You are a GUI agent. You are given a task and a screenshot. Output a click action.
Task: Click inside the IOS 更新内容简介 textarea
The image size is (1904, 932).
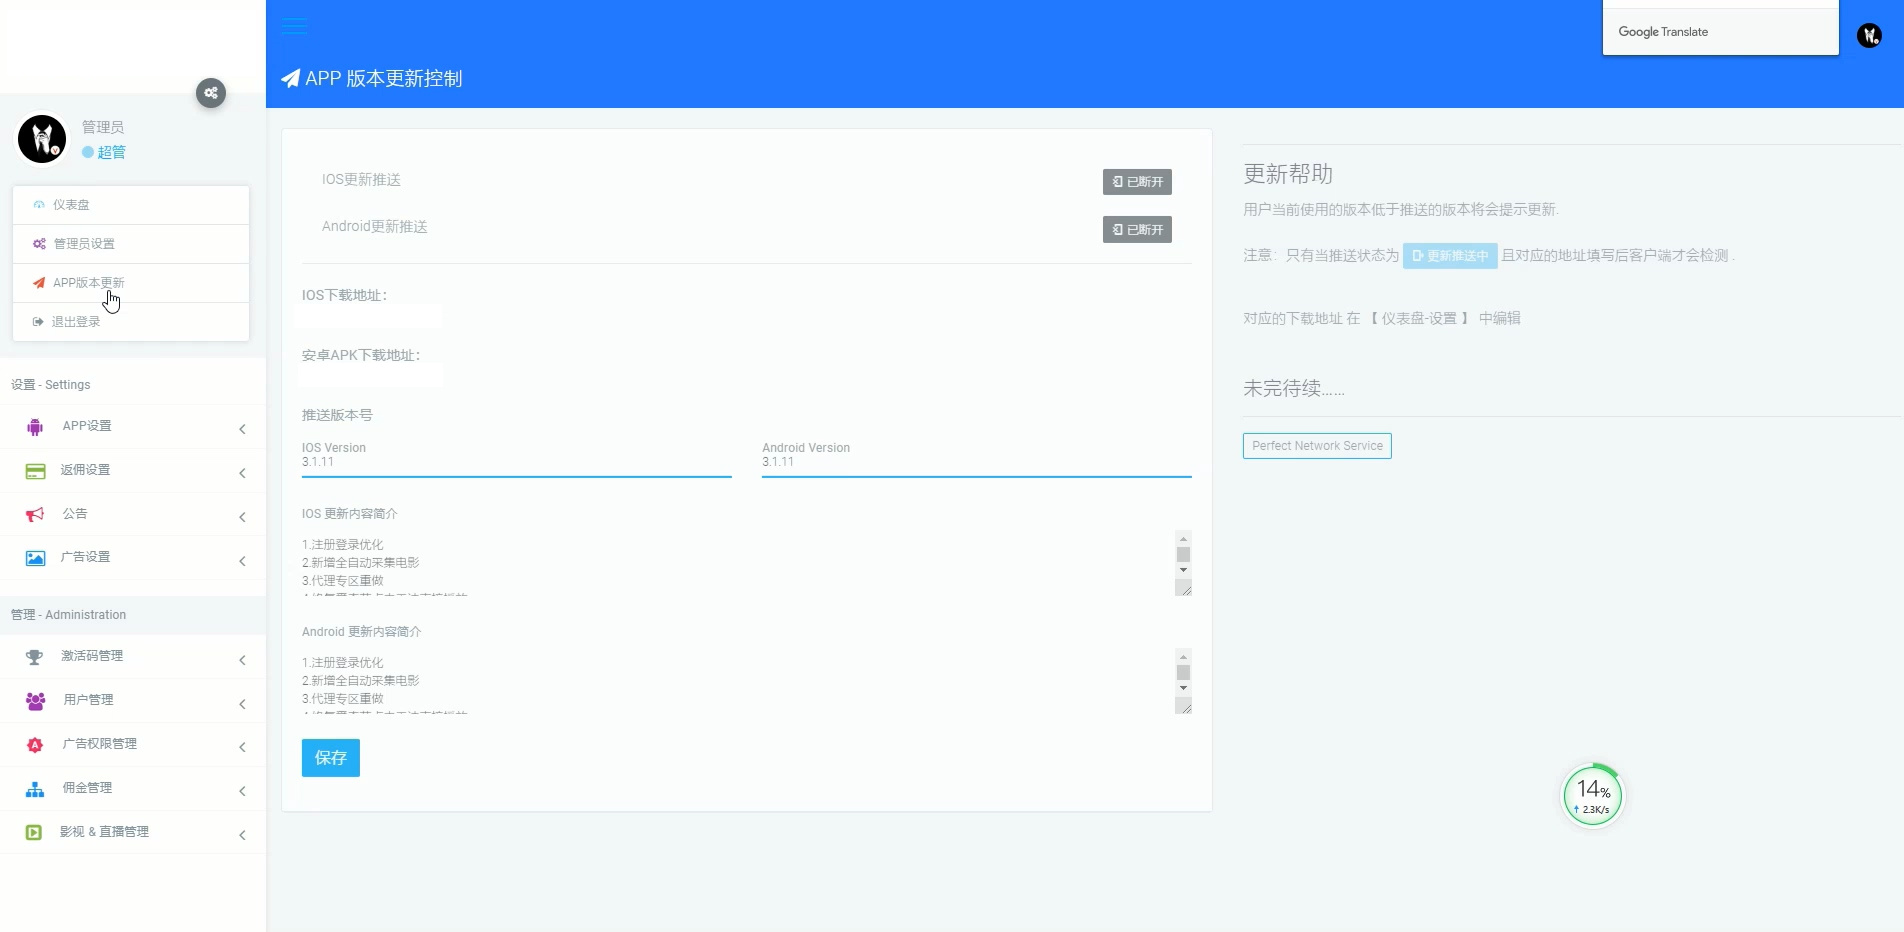pos(738,563)
